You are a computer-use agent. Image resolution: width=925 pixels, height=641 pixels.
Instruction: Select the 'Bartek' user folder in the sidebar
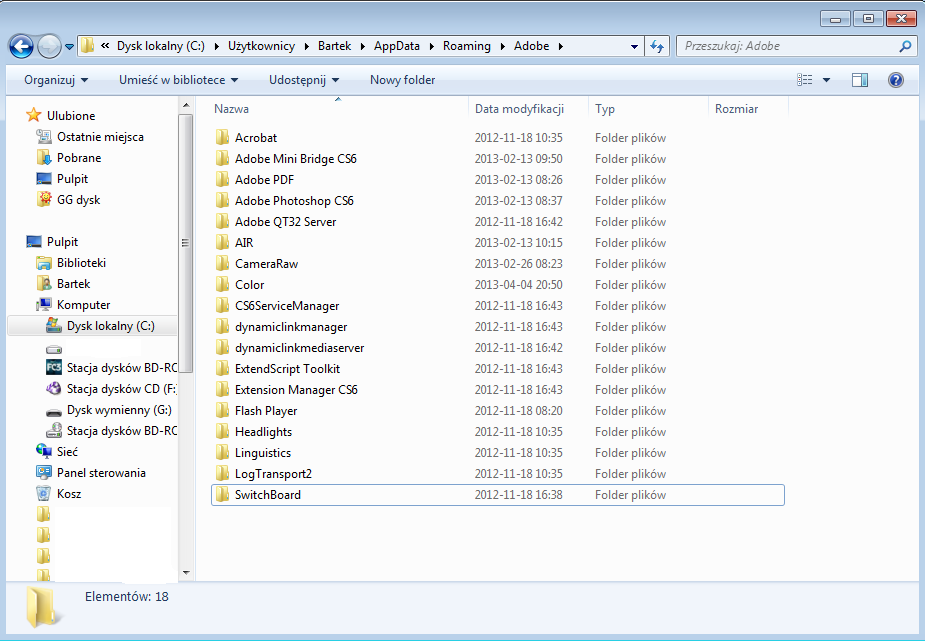pyautogui.click(x=64, y=284)
